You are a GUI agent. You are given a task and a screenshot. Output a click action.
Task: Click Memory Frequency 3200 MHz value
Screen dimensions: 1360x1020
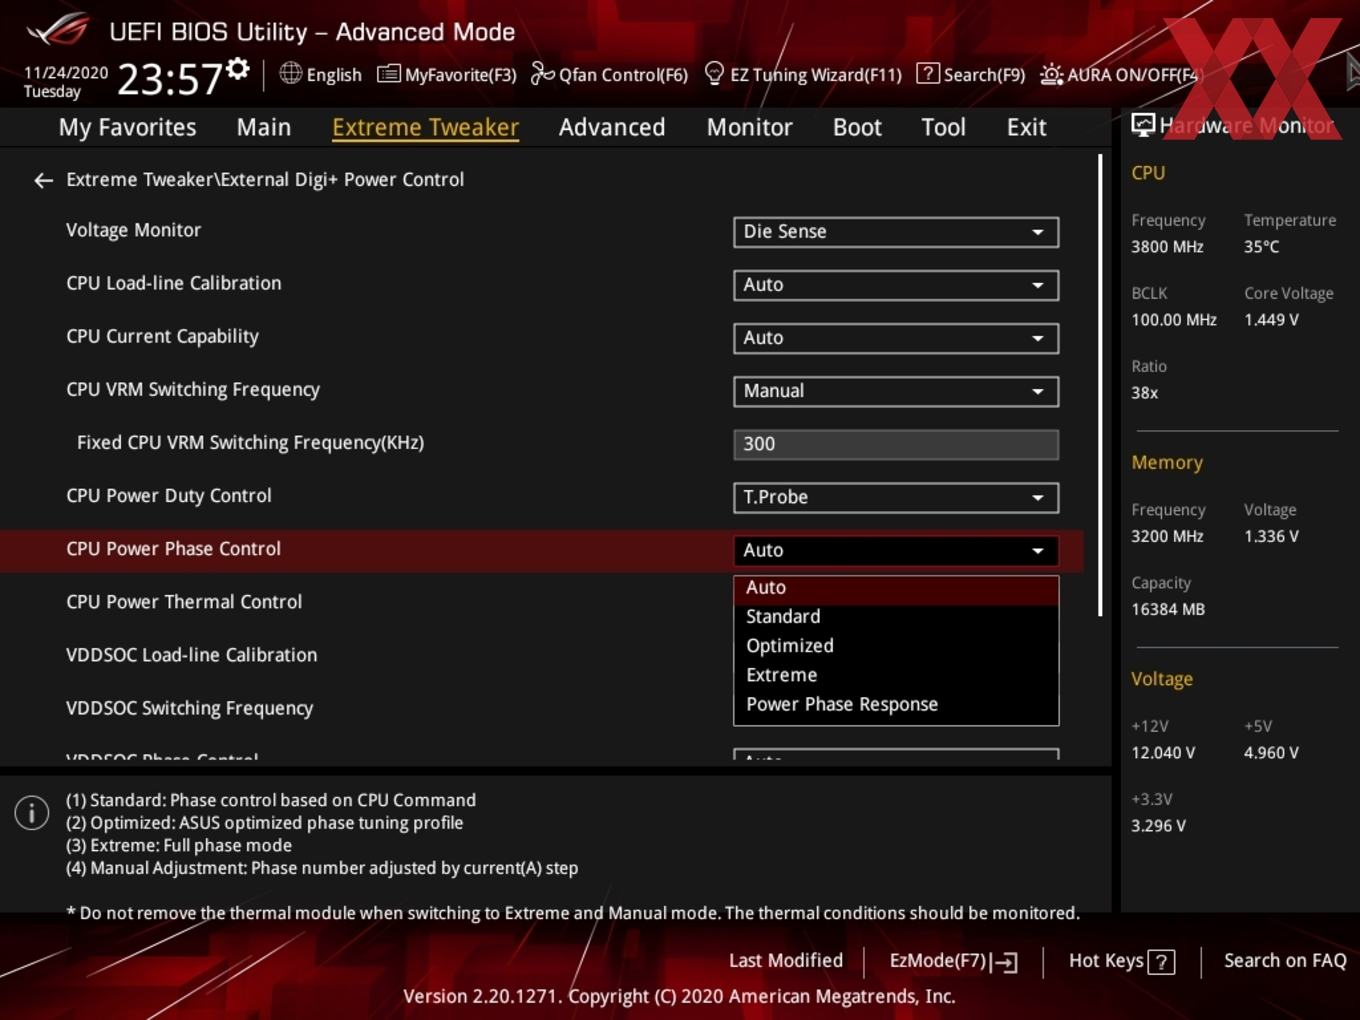tap(1167, 537)
